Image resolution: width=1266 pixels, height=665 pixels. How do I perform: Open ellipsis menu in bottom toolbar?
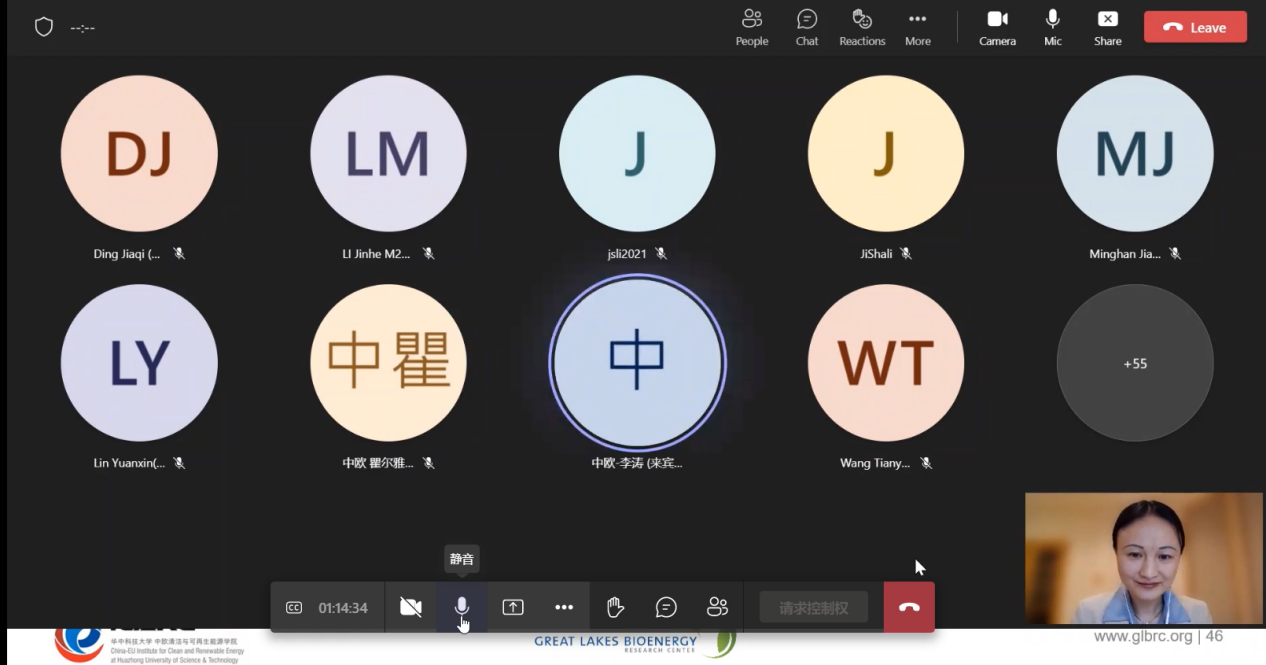564,607
